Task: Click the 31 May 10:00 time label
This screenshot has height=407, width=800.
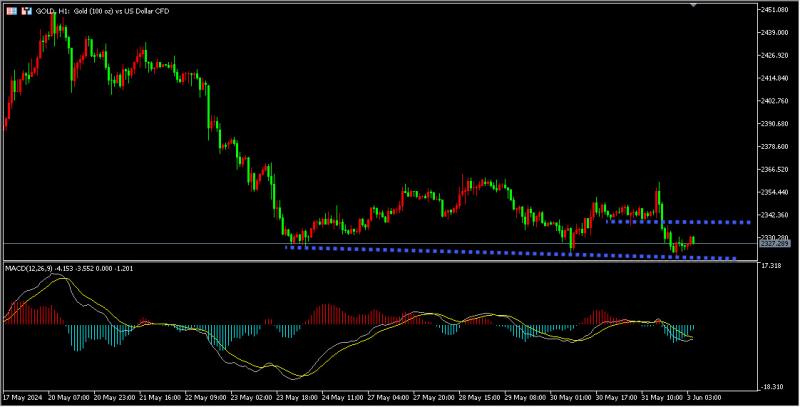Action: coord(662,397)
